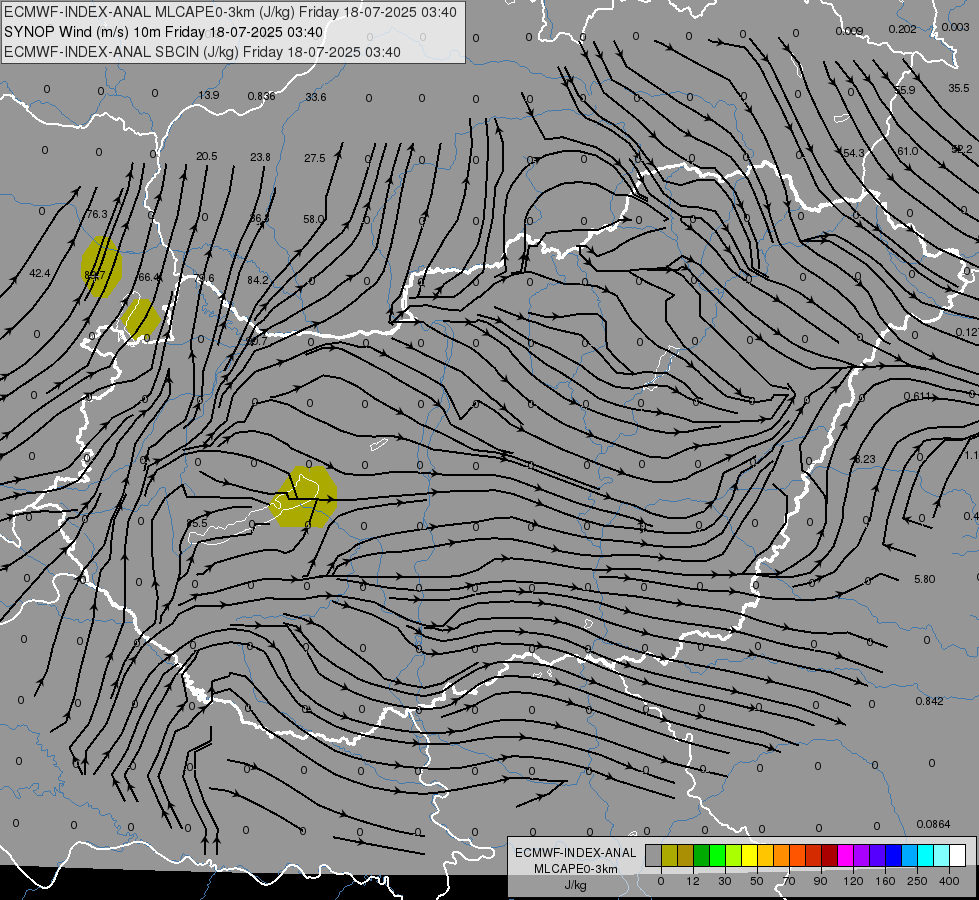Click the map value 79.6
Screen dimensions: 979x900
[x=204, y=278]
